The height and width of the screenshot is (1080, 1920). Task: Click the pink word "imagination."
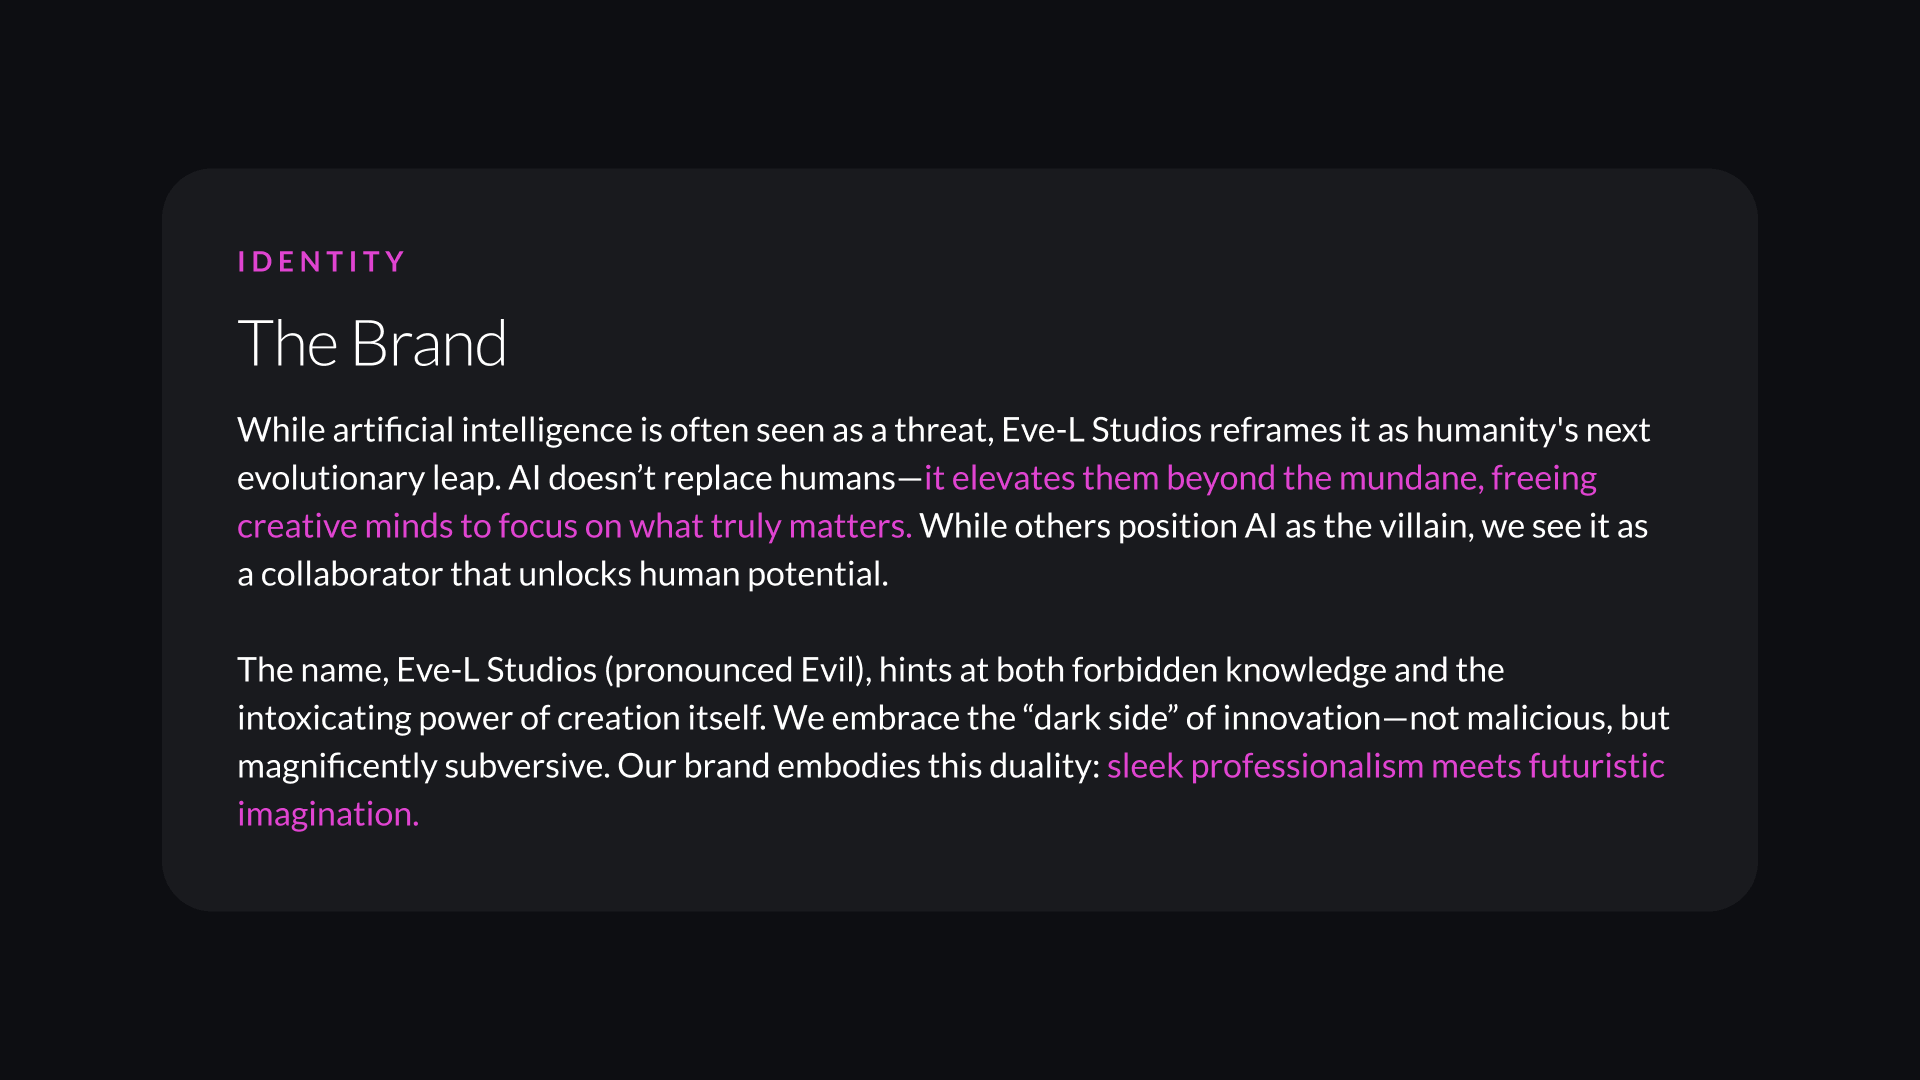coord(328,814)
